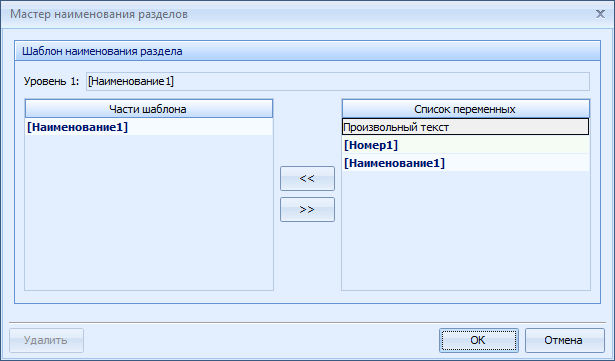Image resolution: width=615 pixels, height=361 pixels.
Task: Click the OK button
Action: (x=479, y=340)
